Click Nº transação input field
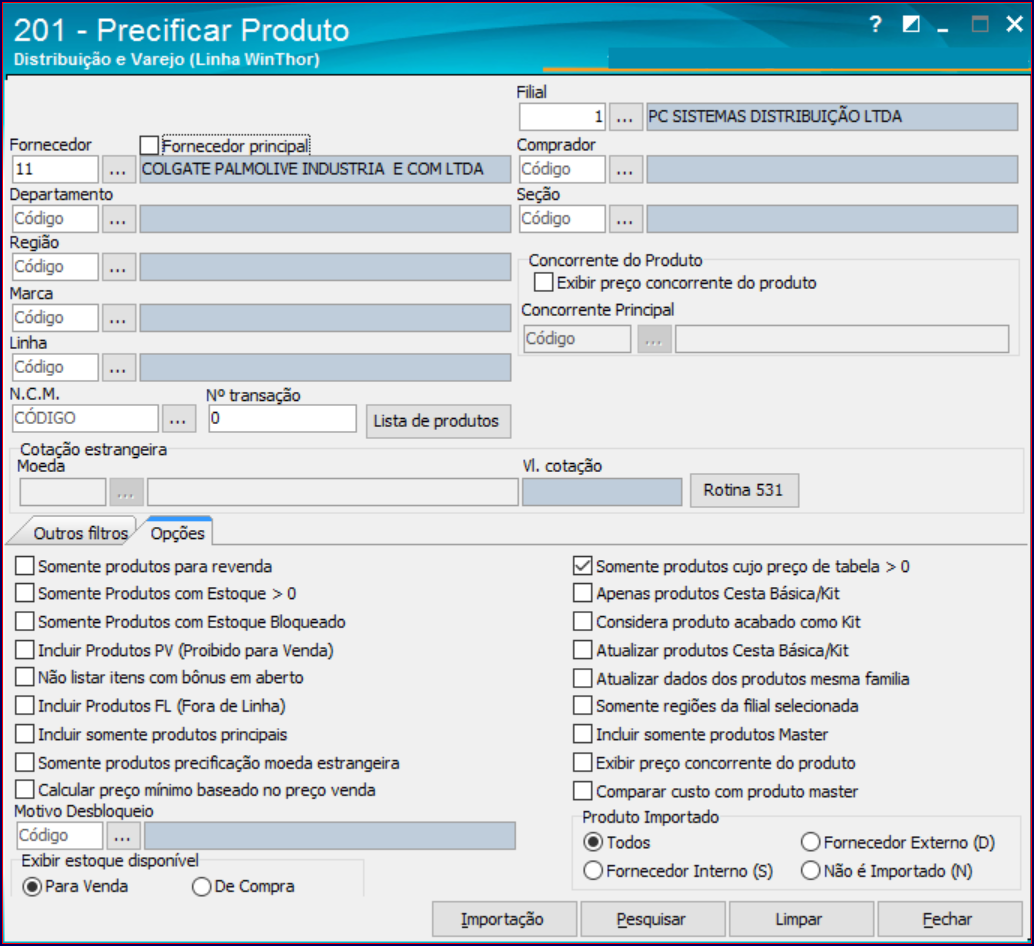 click(x=283, y=419)
